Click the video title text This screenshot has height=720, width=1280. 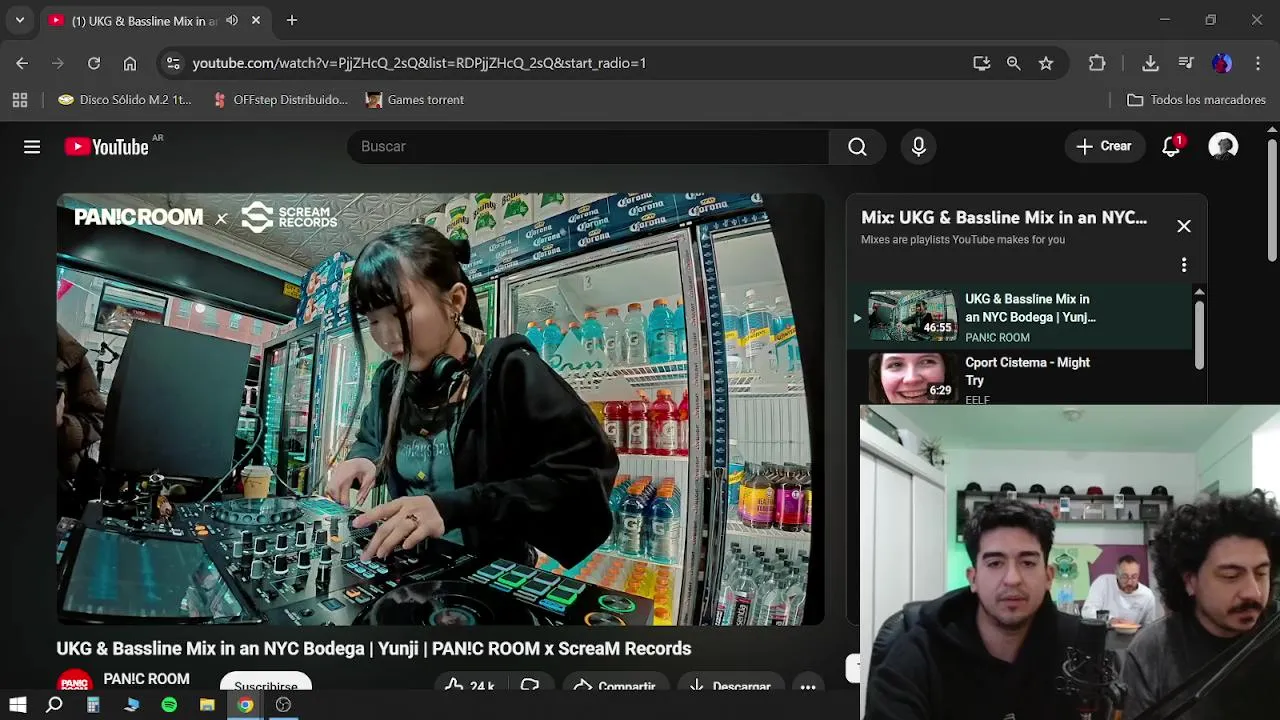pyautogui.click(x=374, y=649)
